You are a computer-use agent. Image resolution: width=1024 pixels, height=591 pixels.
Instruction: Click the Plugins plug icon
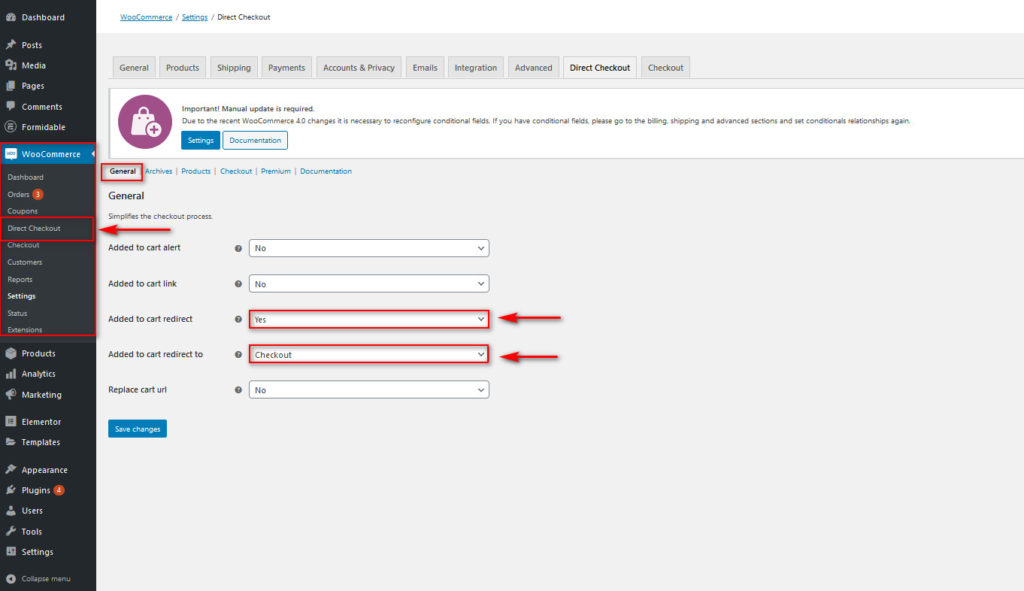click(11, 490)
